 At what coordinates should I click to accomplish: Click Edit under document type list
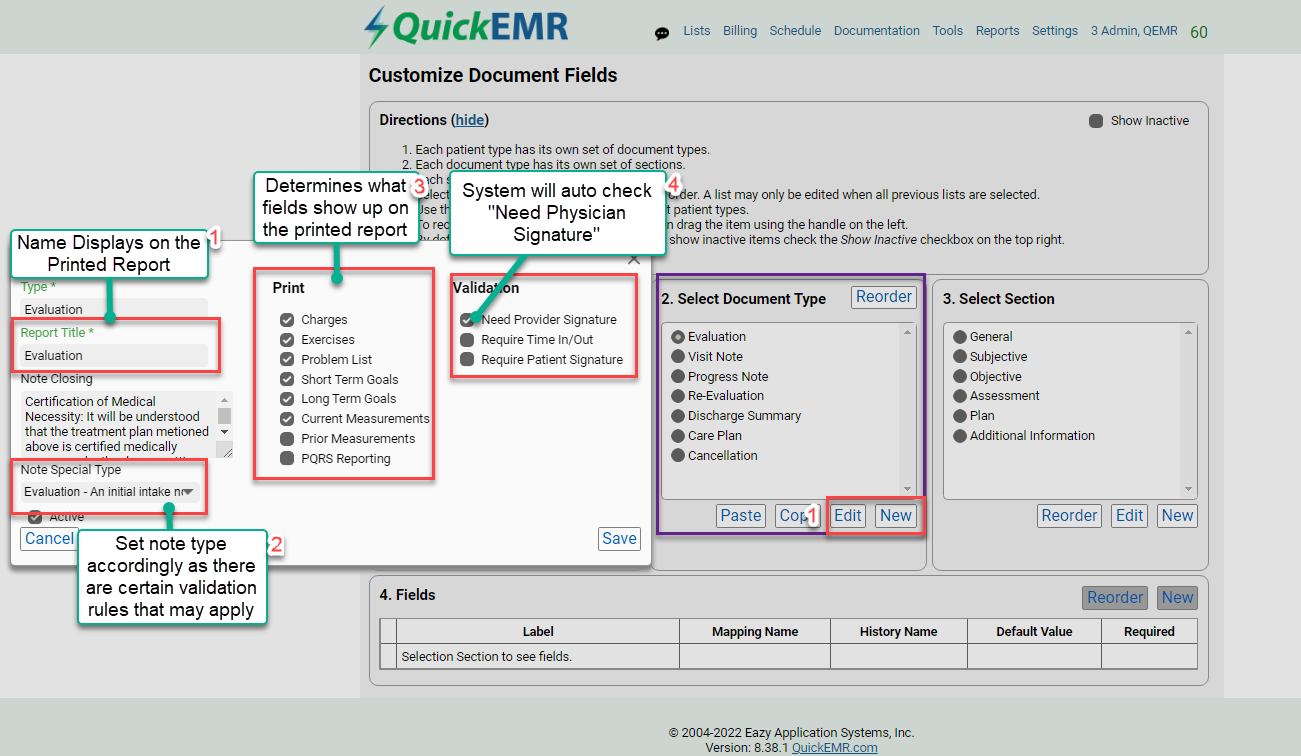pyautogui.click(x=848, y=516)
